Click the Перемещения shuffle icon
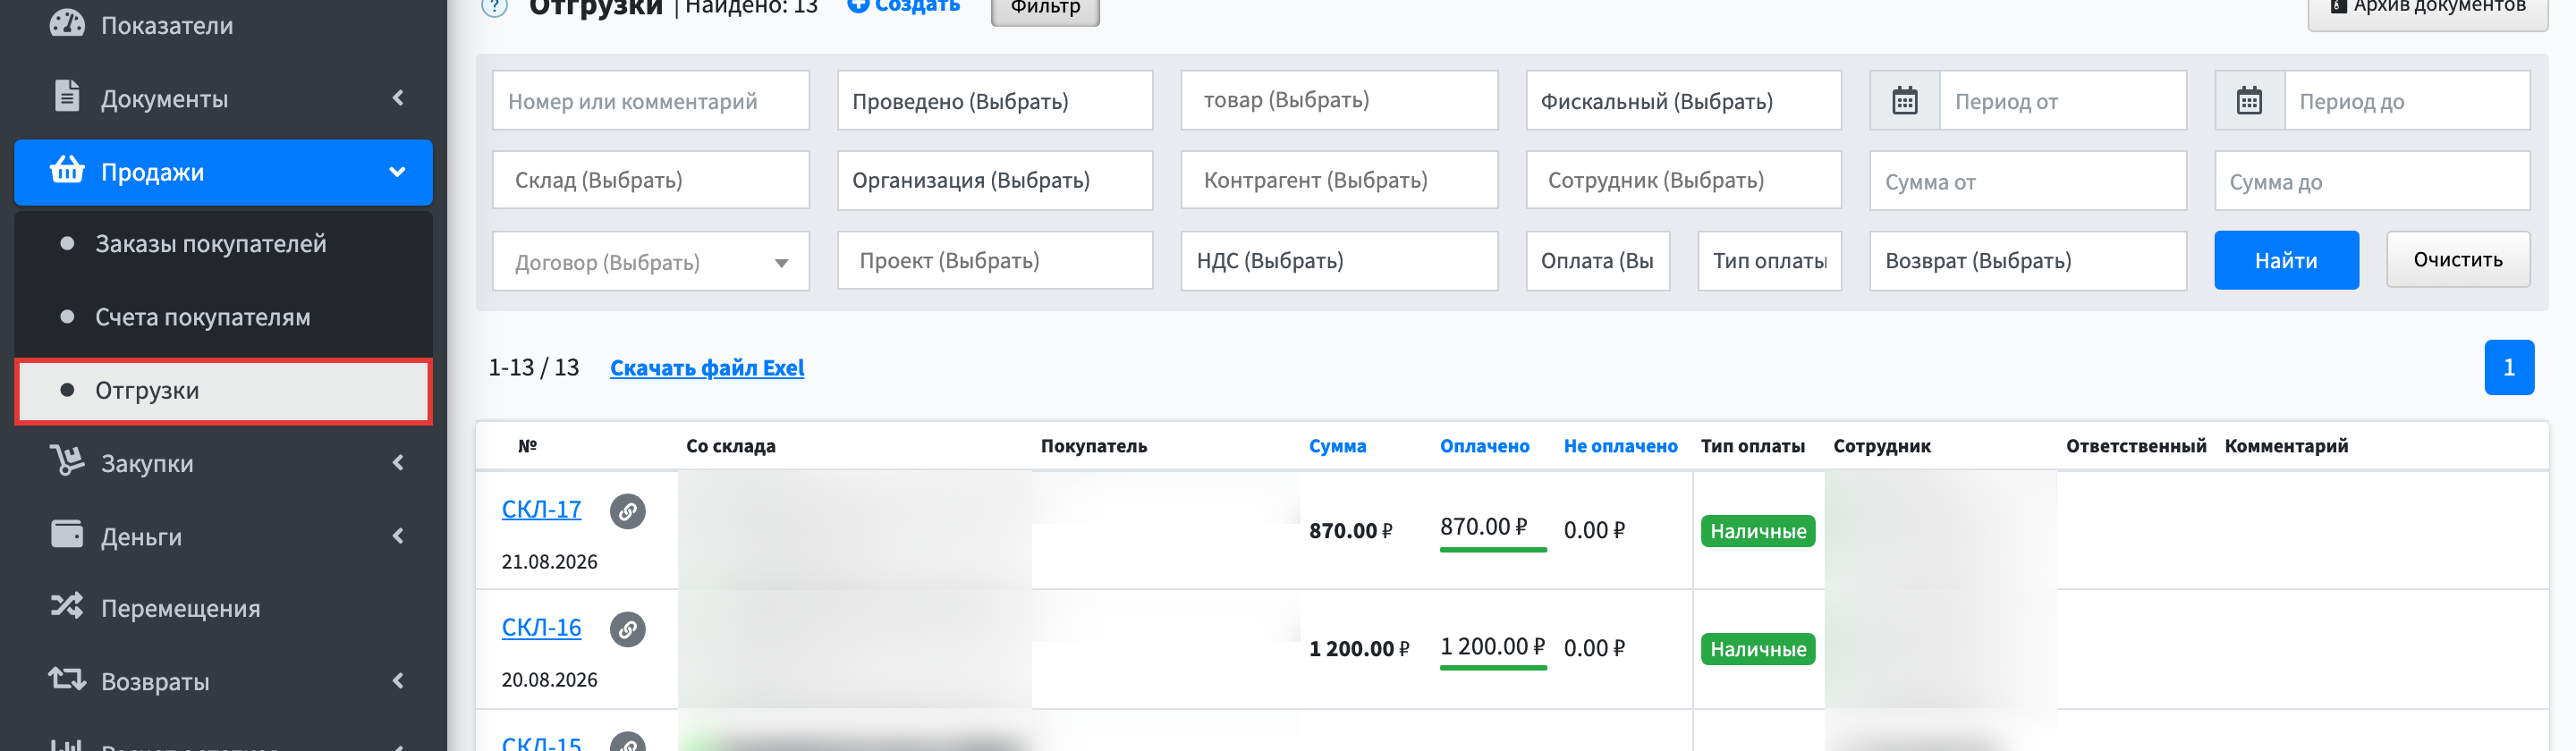Image resolution: width=2576 pixels, height=751 pixels. coord(67,606)
